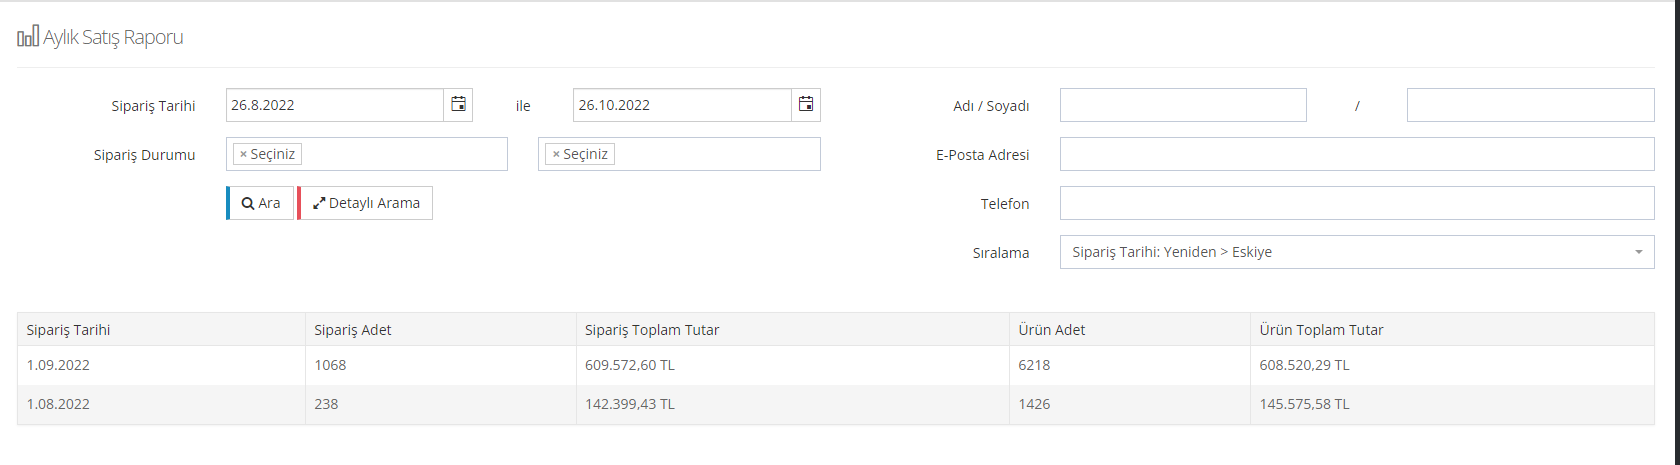Focus the E-Posta Adresi input field
This screenshot has width=1680, height=465.
click(1357, 154)
